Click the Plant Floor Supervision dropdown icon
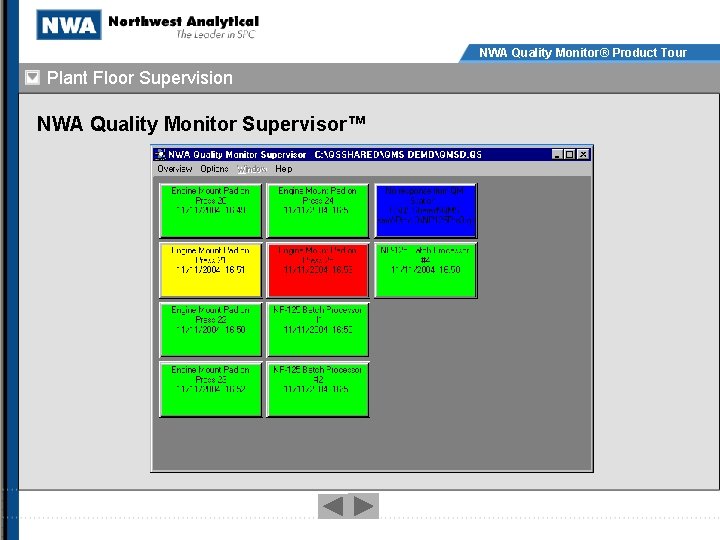The image size is (720, 540). (33, 78)
